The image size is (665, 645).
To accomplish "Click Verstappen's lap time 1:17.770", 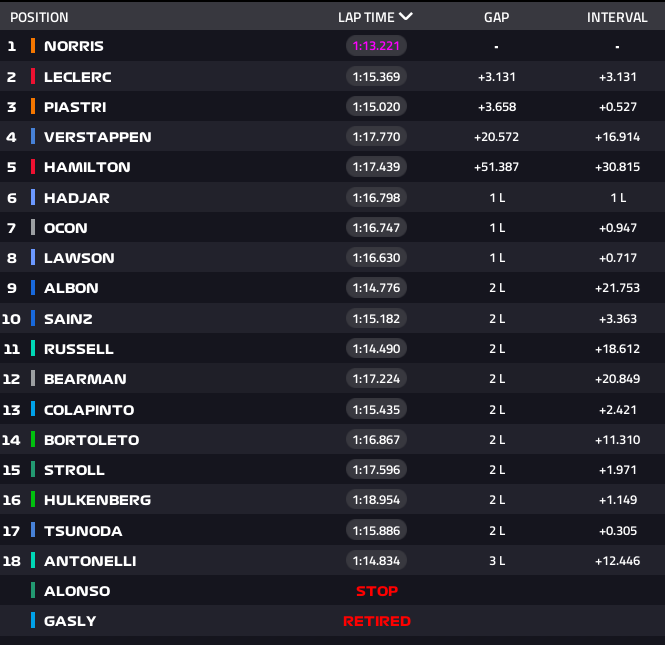I will point(377,137).
